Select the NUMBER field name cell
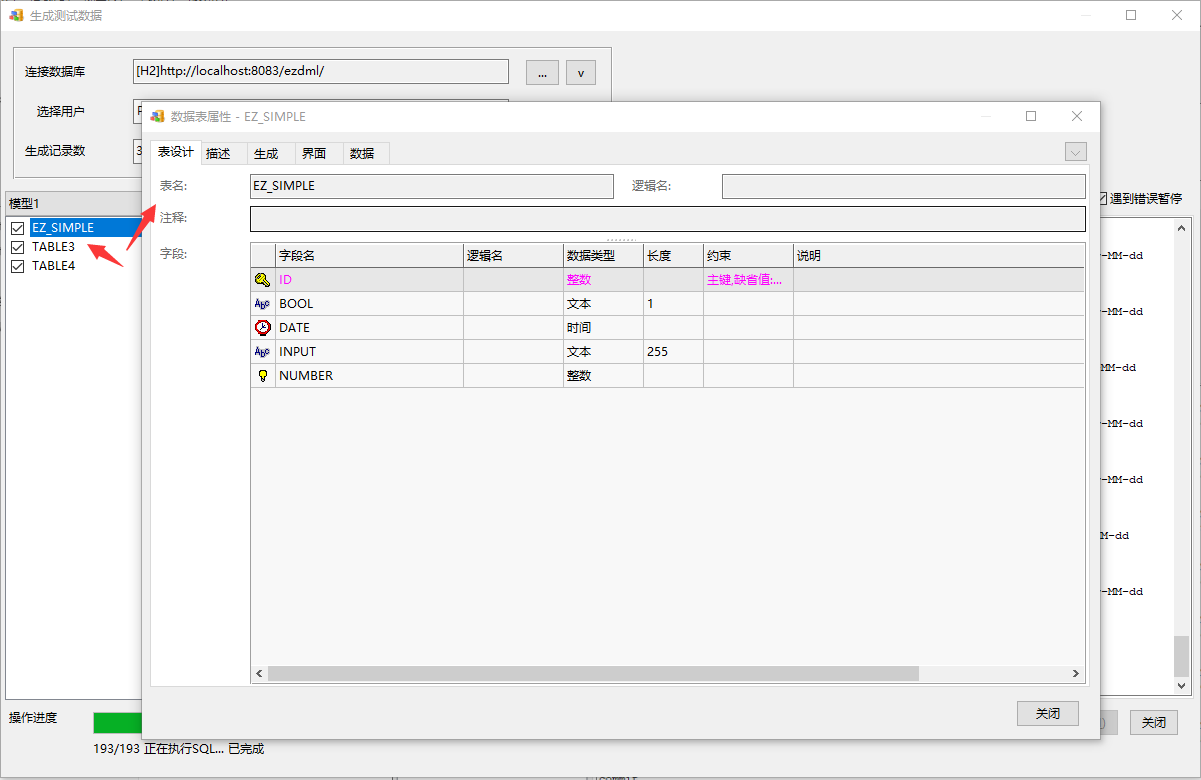 click(x=369, y=376)
